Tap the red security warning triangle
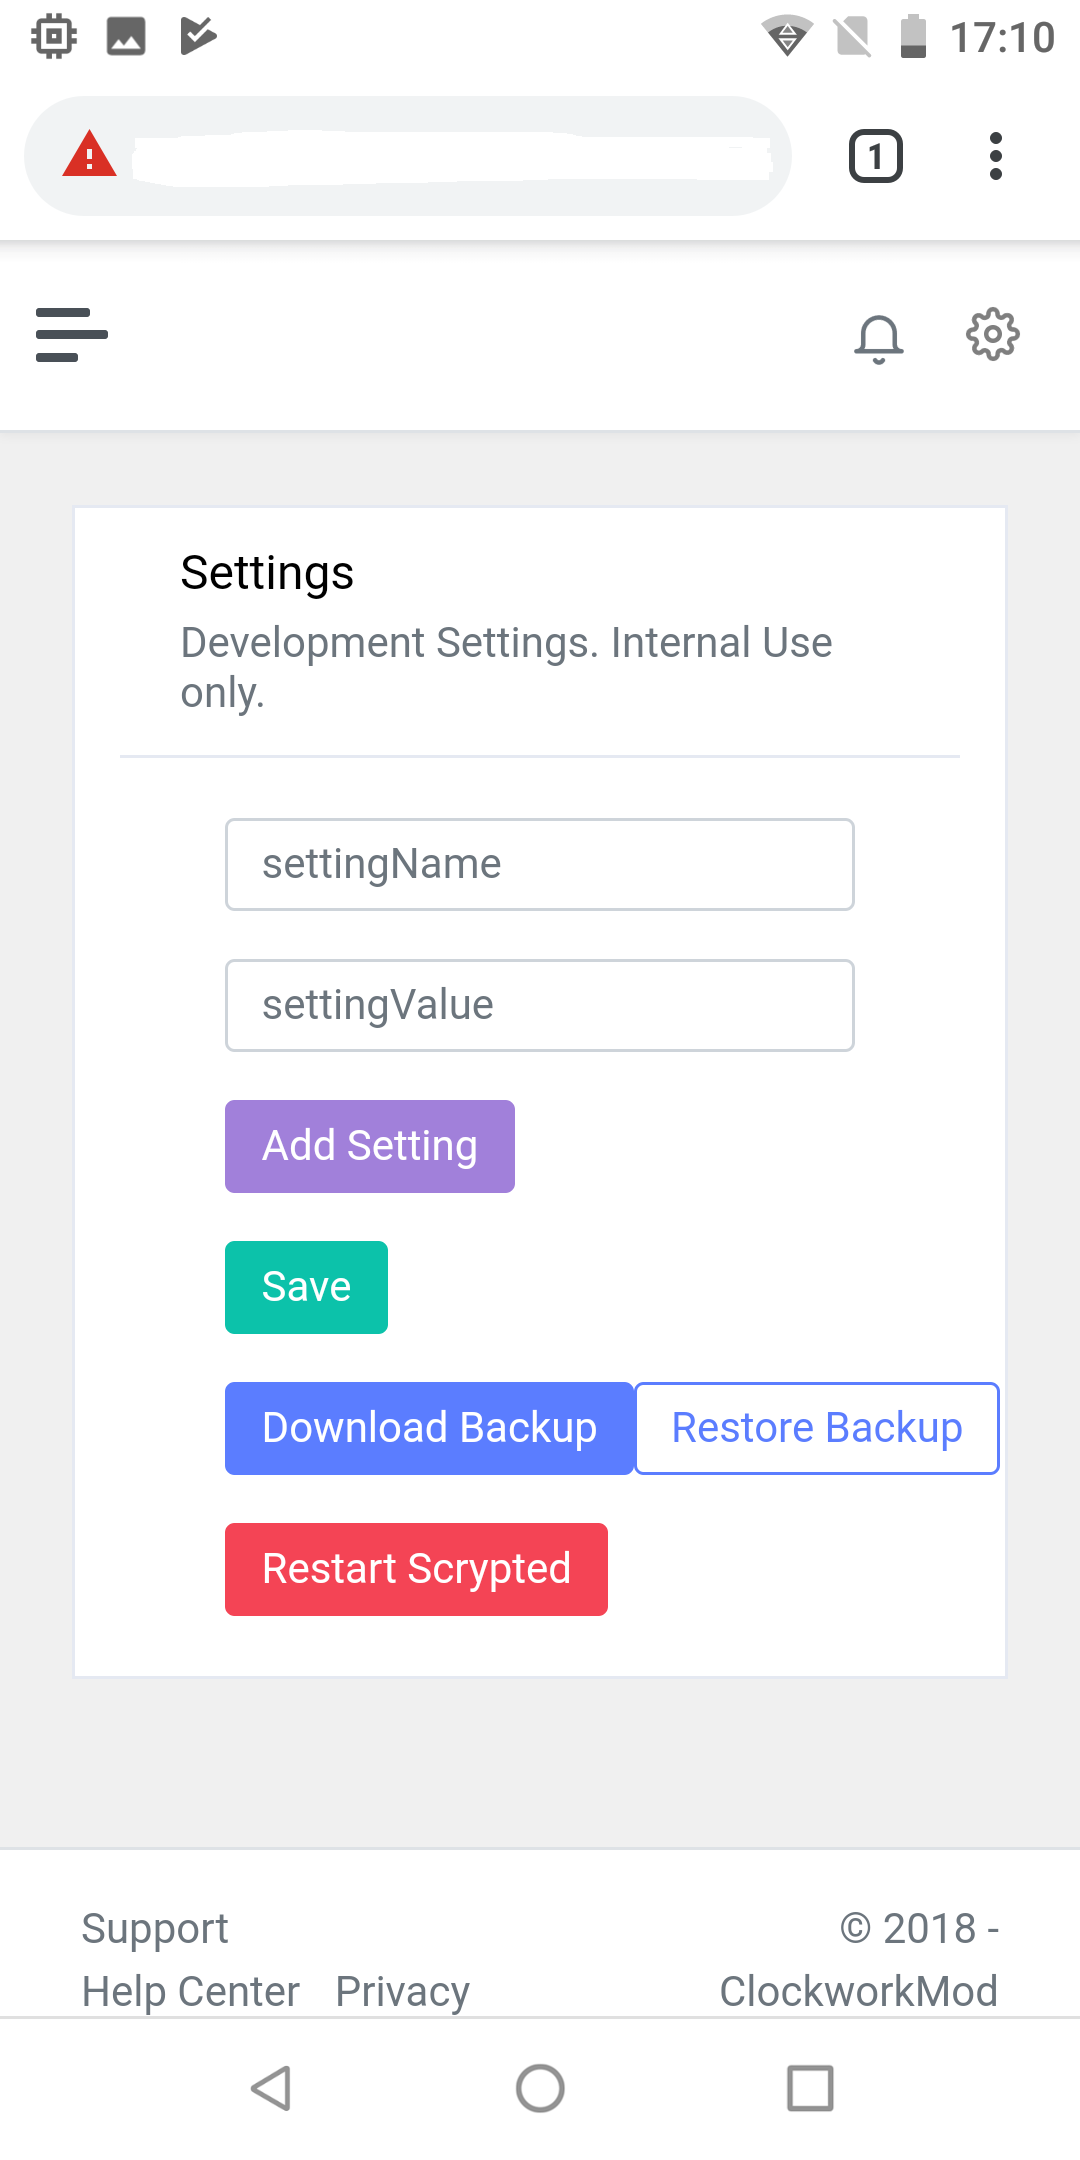1080x2160 pixels. [90, 155]
